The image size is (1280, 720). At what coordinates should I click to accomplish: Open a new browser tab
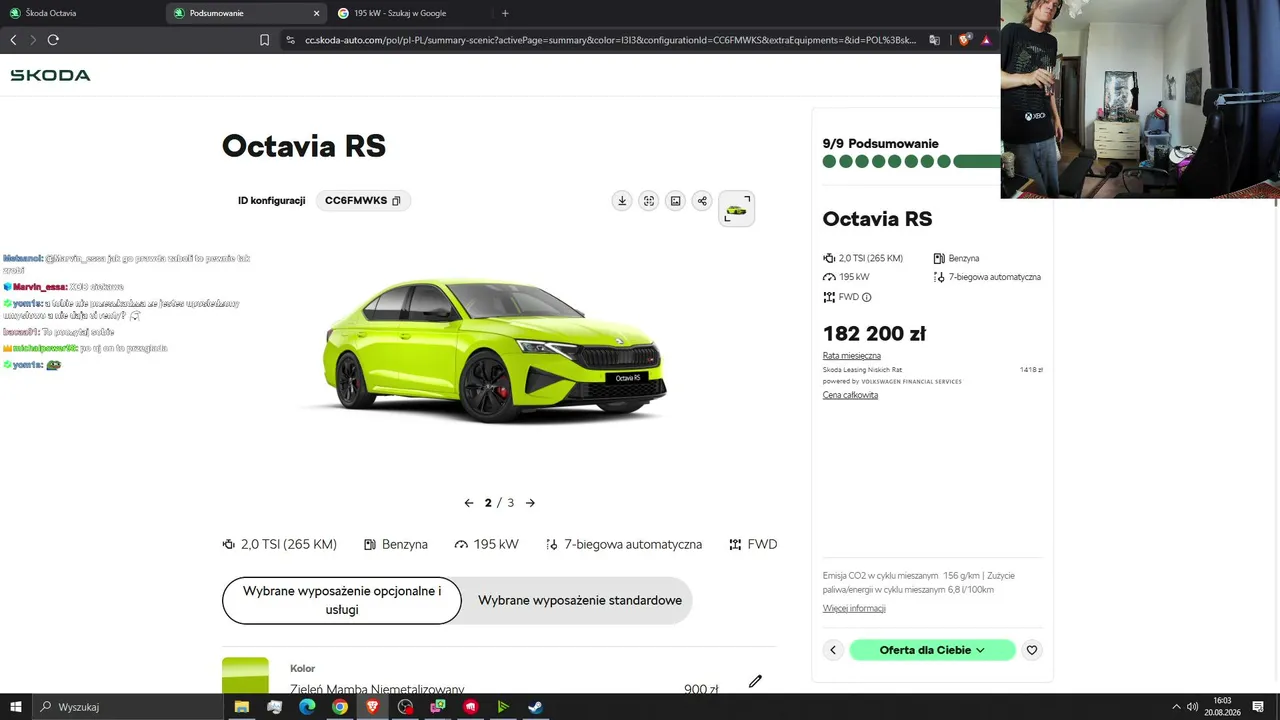pyautogui.click(x=505, y=13)
